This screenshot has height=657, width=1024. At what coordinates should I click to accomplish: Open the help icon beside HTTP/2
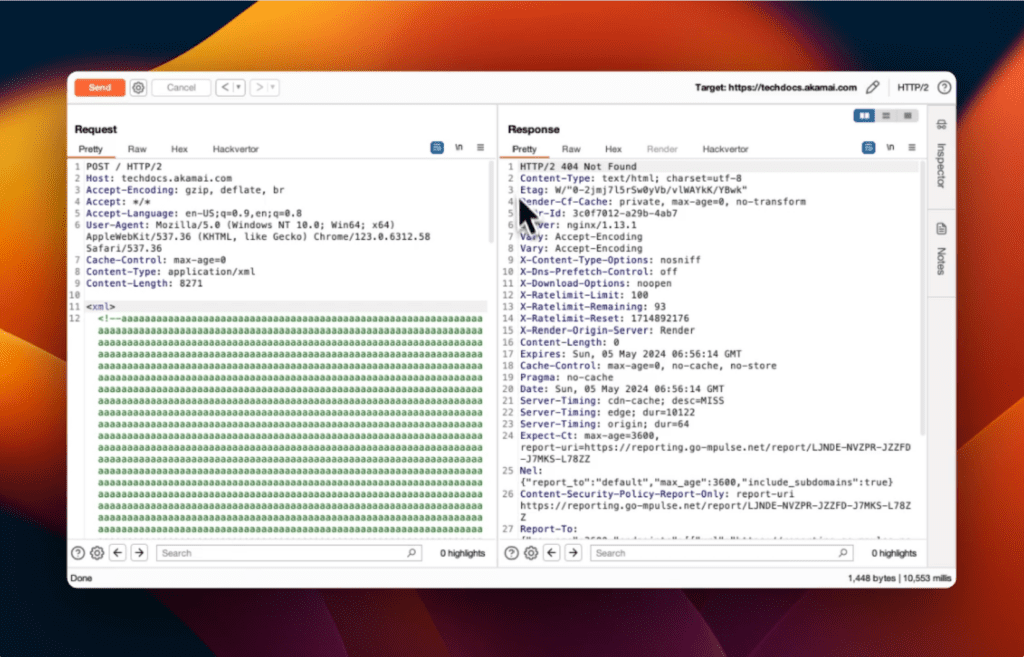point(944,87)
